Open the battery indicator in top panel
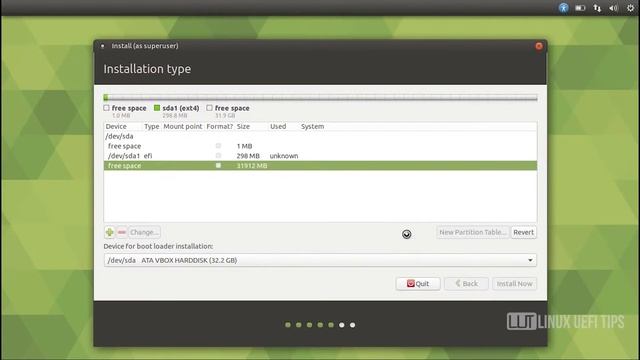This screenshot has height=360, width=640. (x=580, y=8)
